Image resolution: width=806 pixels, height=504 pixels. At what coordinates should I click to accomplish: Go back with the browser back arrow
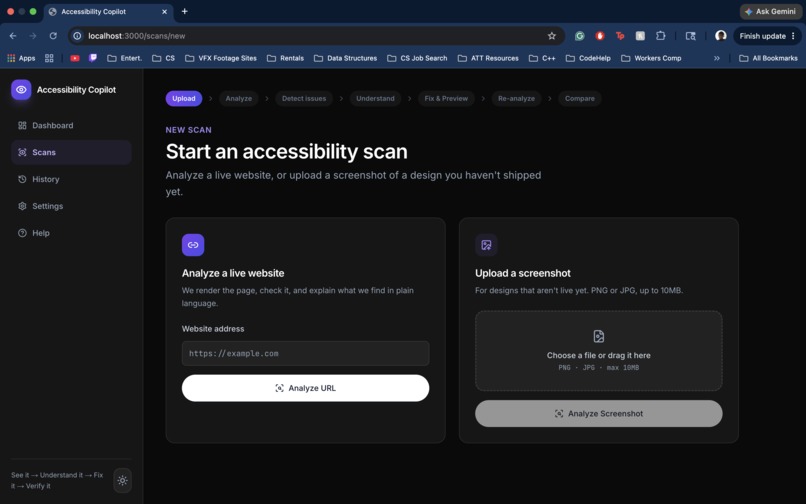(x=13, y=35)
